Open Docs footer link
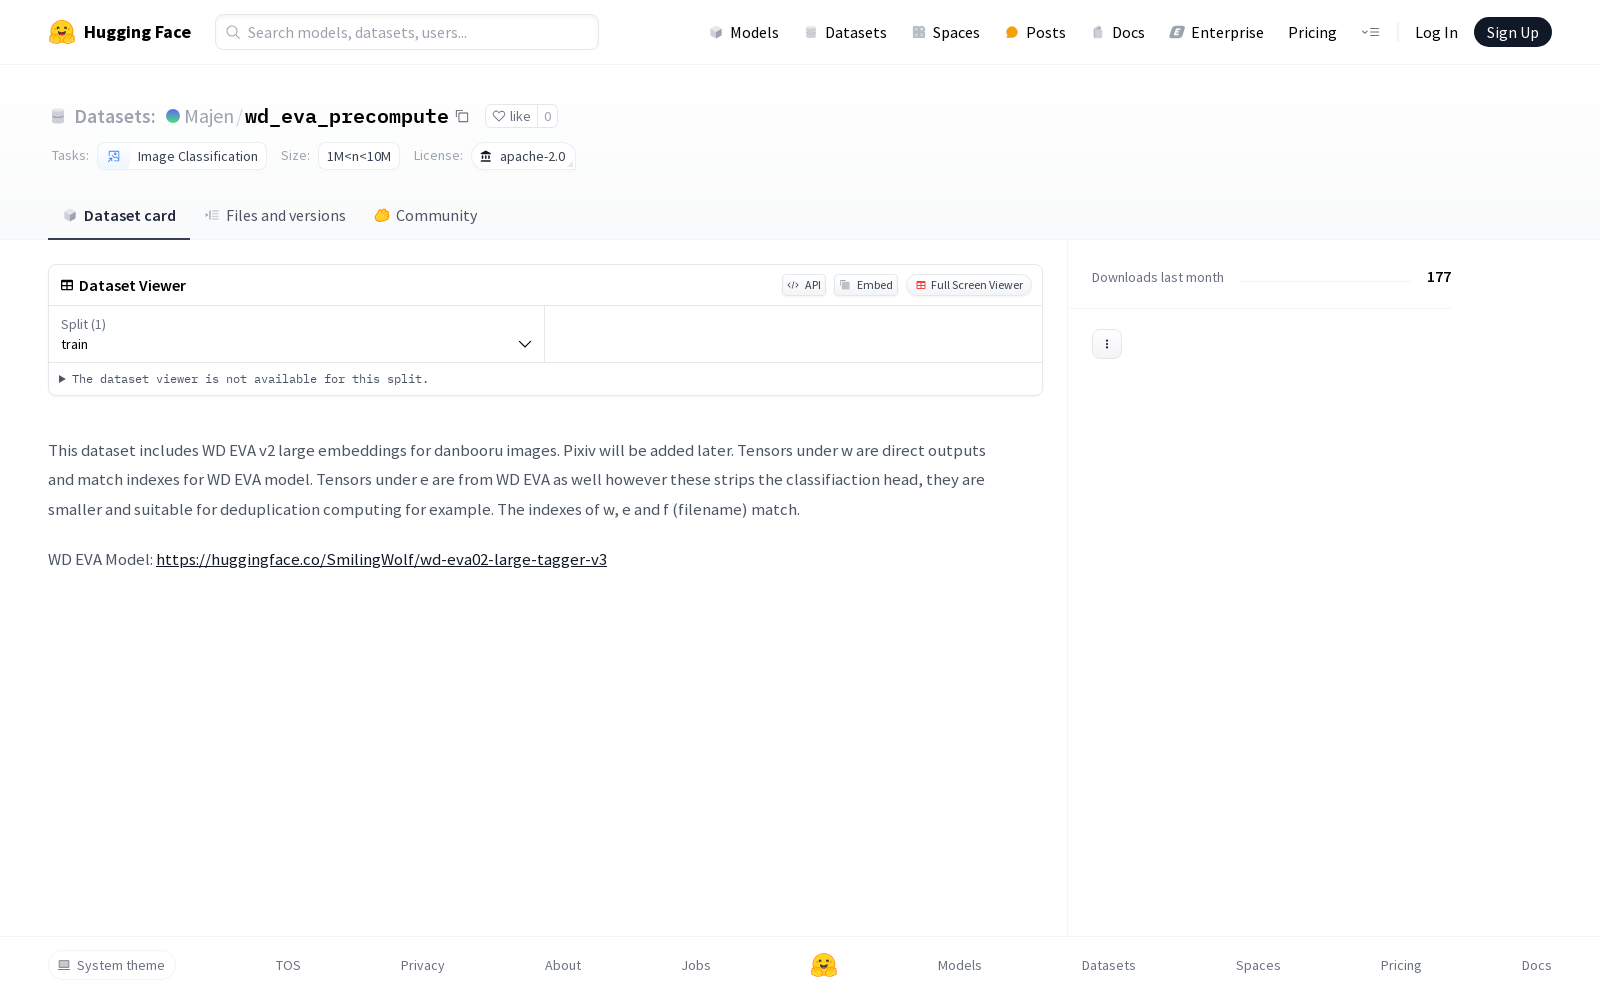Screen dimensions: 1600x1000 (1537, 965)
